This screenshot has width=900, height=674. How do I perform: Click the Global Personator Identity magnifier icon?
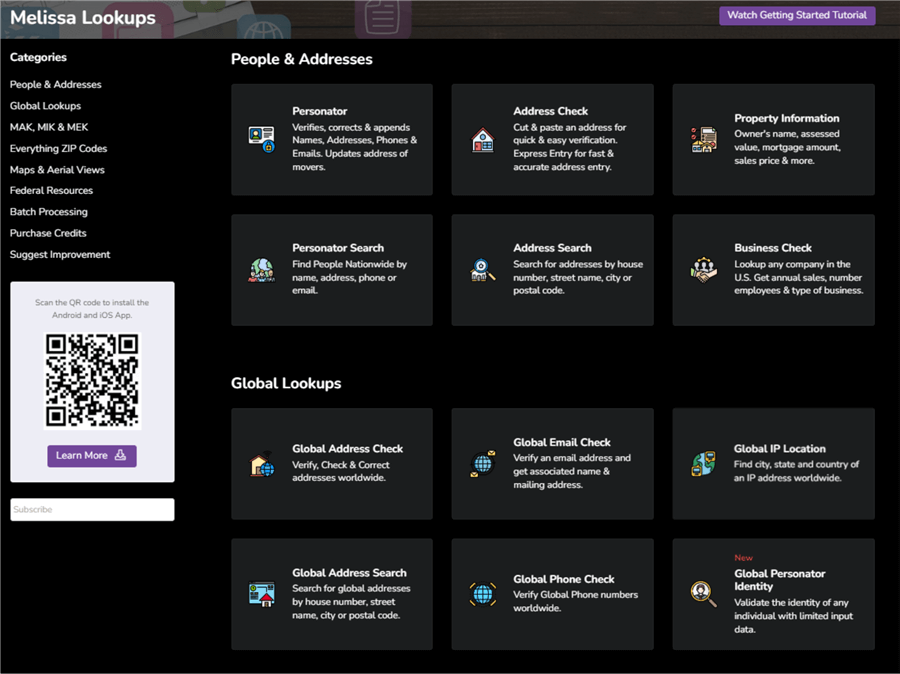tap(704, 594)
